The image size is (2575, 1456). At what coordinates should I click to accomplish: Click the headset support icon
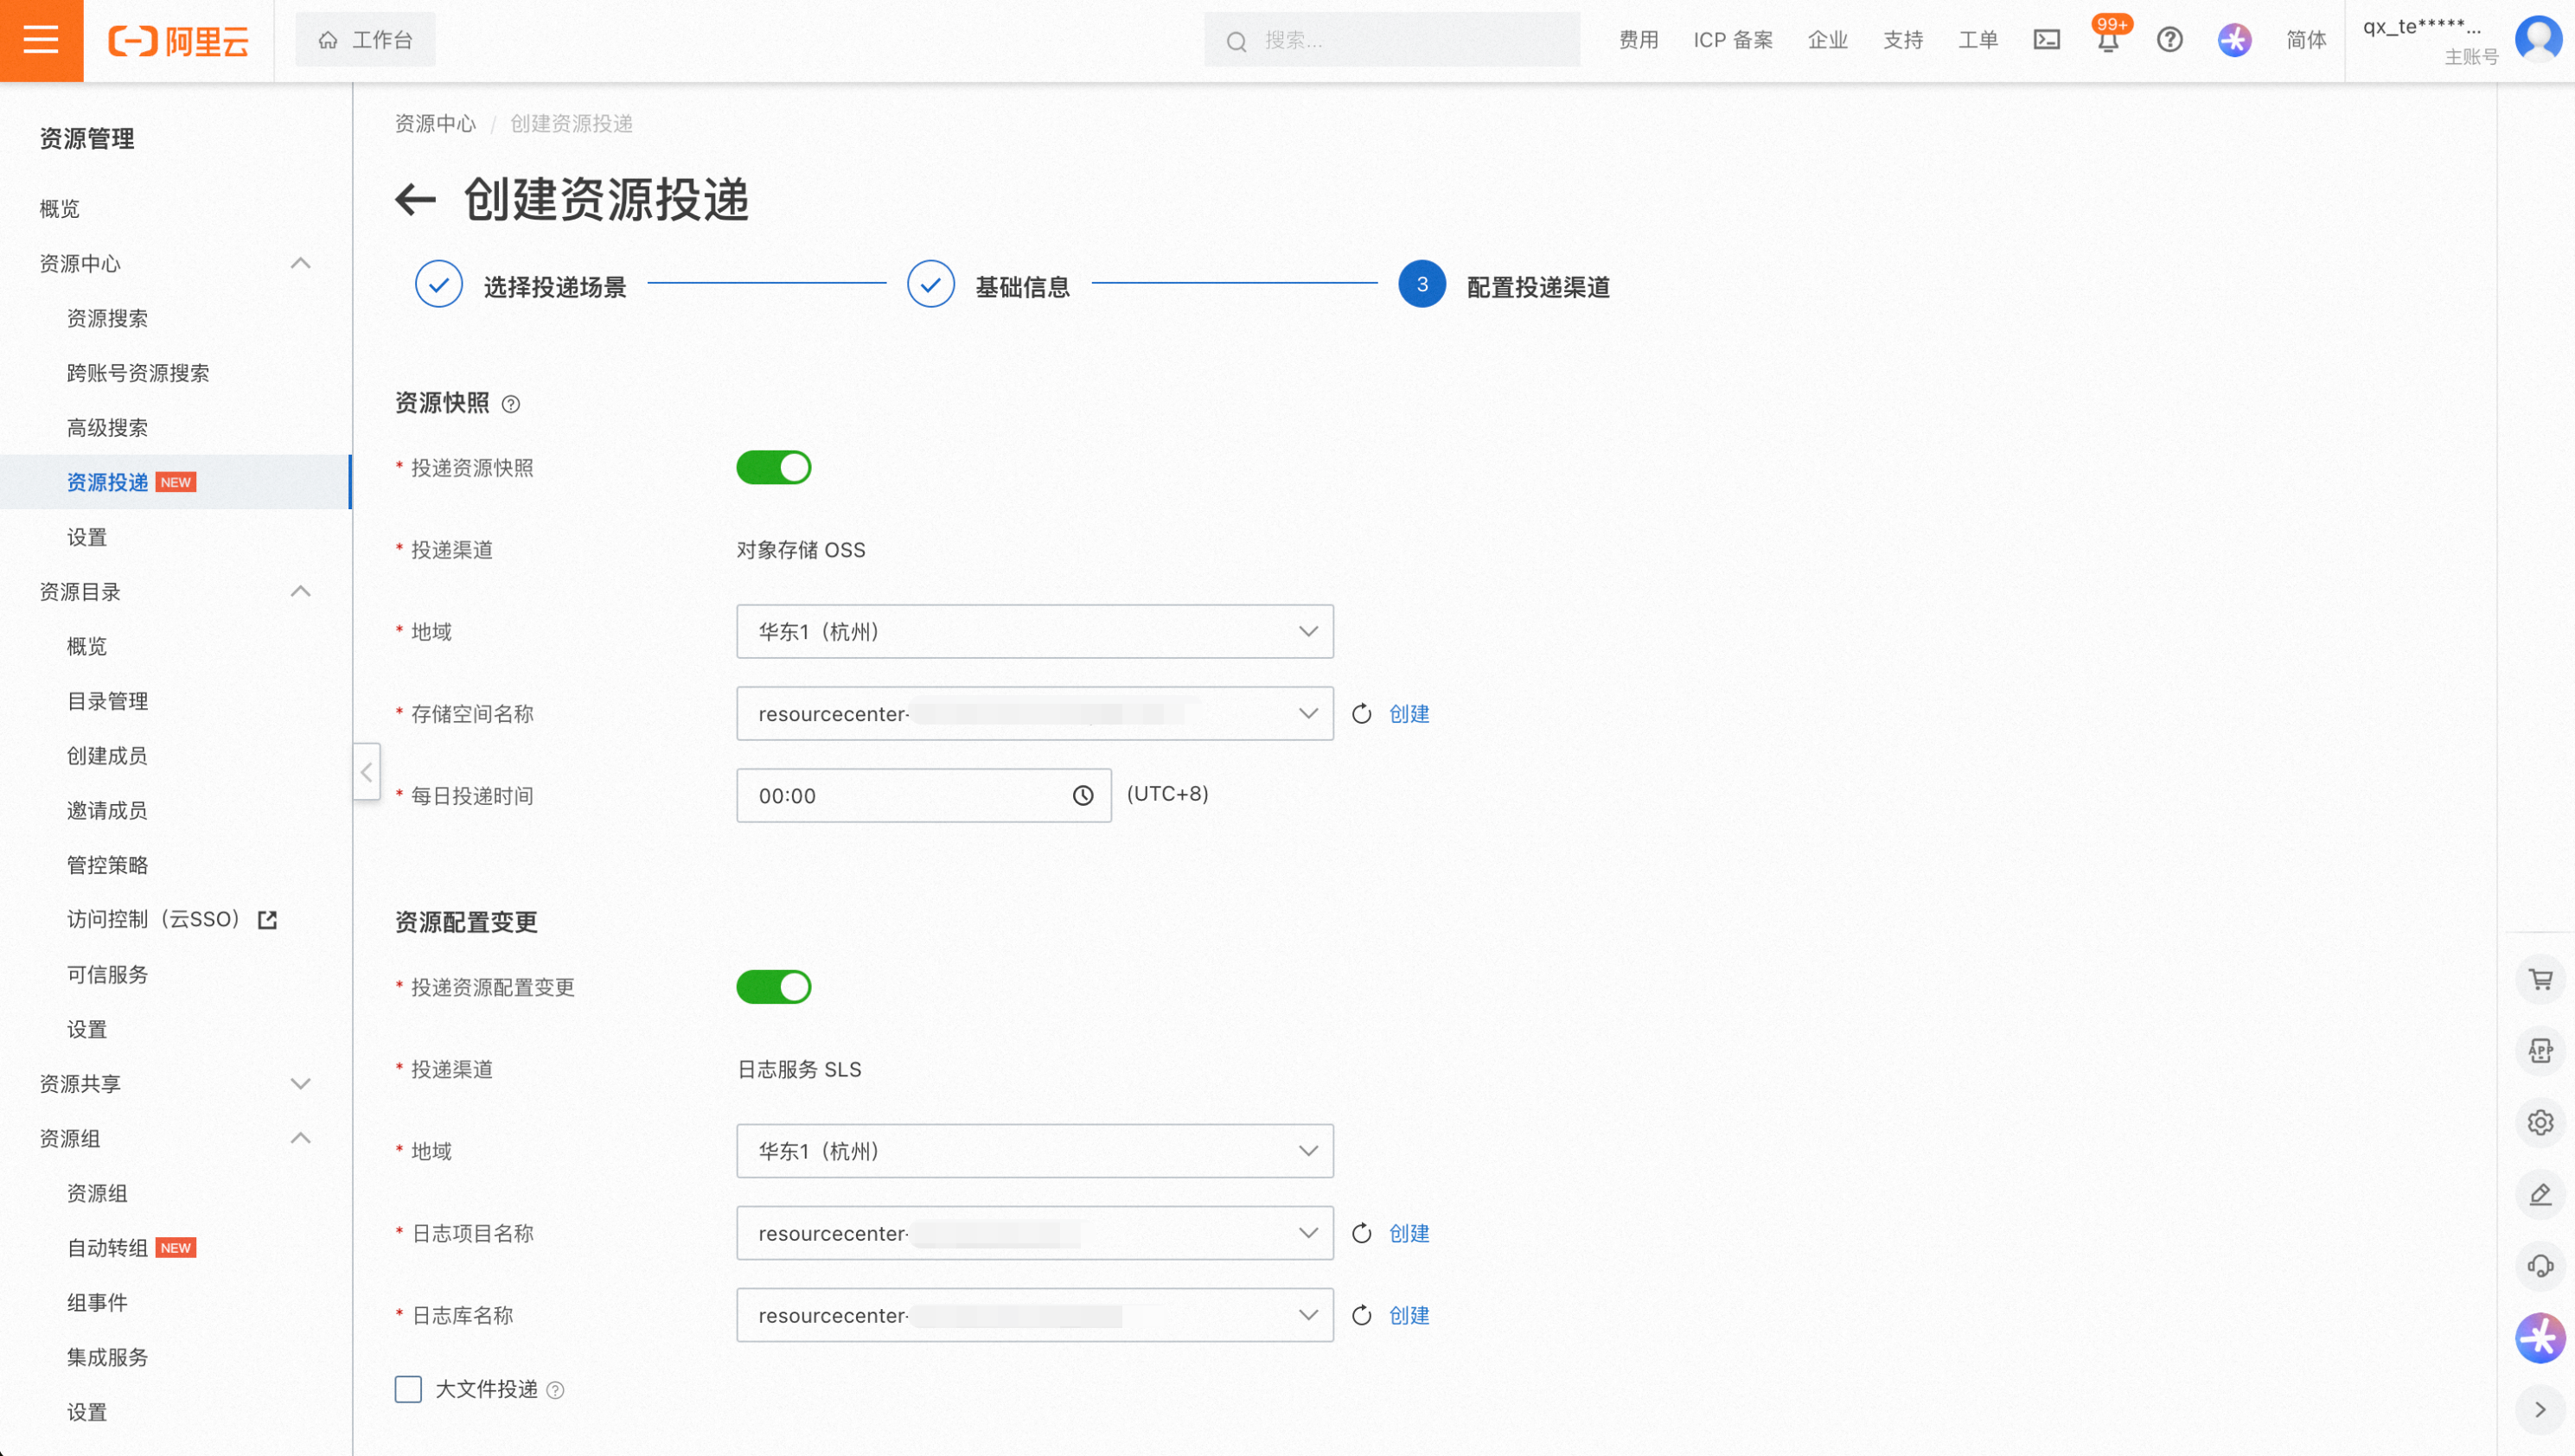pyautogui.click(x=2540, y=1266)
